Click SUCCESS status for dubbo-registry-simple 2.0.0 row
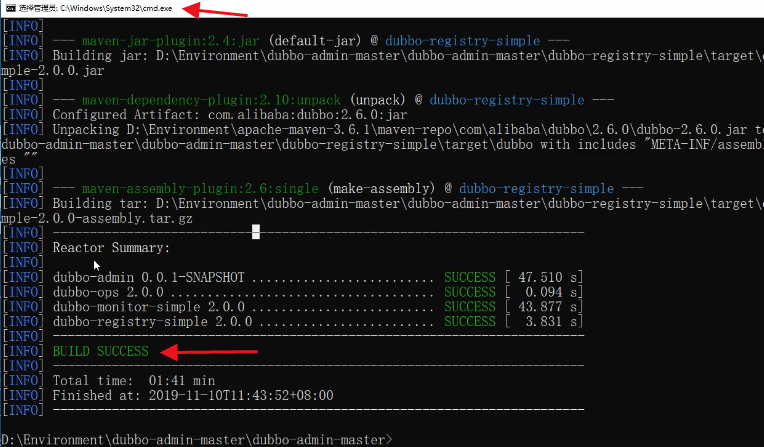Screen dimensions: 764x447 click(470, 322)
